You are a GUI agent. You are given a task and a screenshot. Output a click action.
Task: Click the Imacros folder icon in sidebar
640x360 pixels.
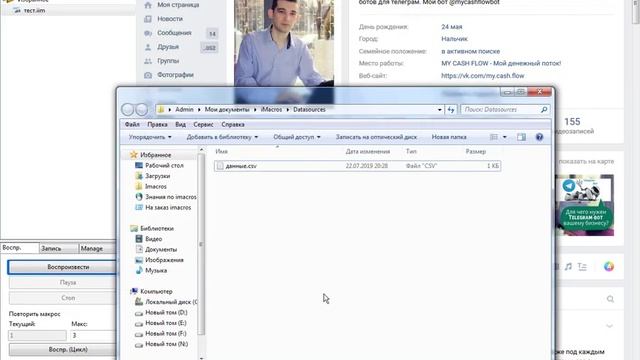coord(139,186)
